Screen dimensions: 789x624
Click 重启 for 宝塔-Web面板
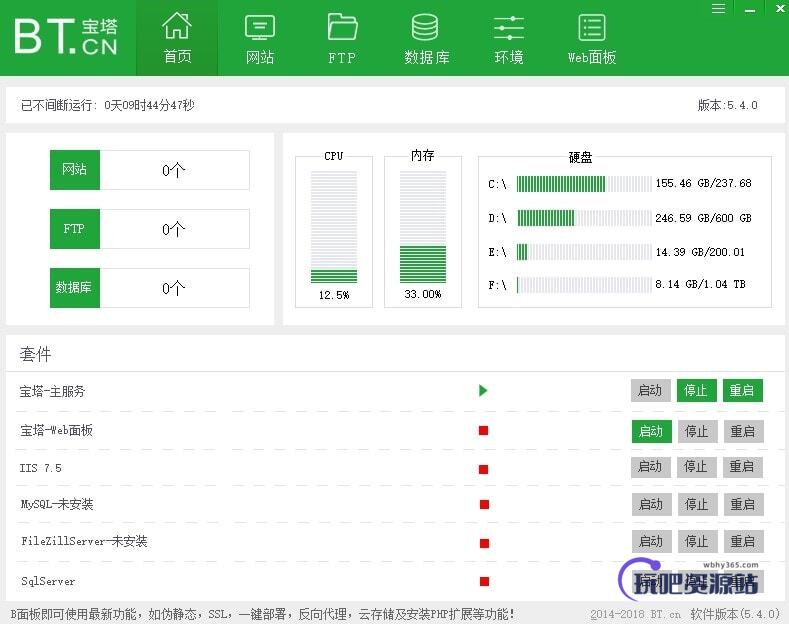tap(743, 431)
